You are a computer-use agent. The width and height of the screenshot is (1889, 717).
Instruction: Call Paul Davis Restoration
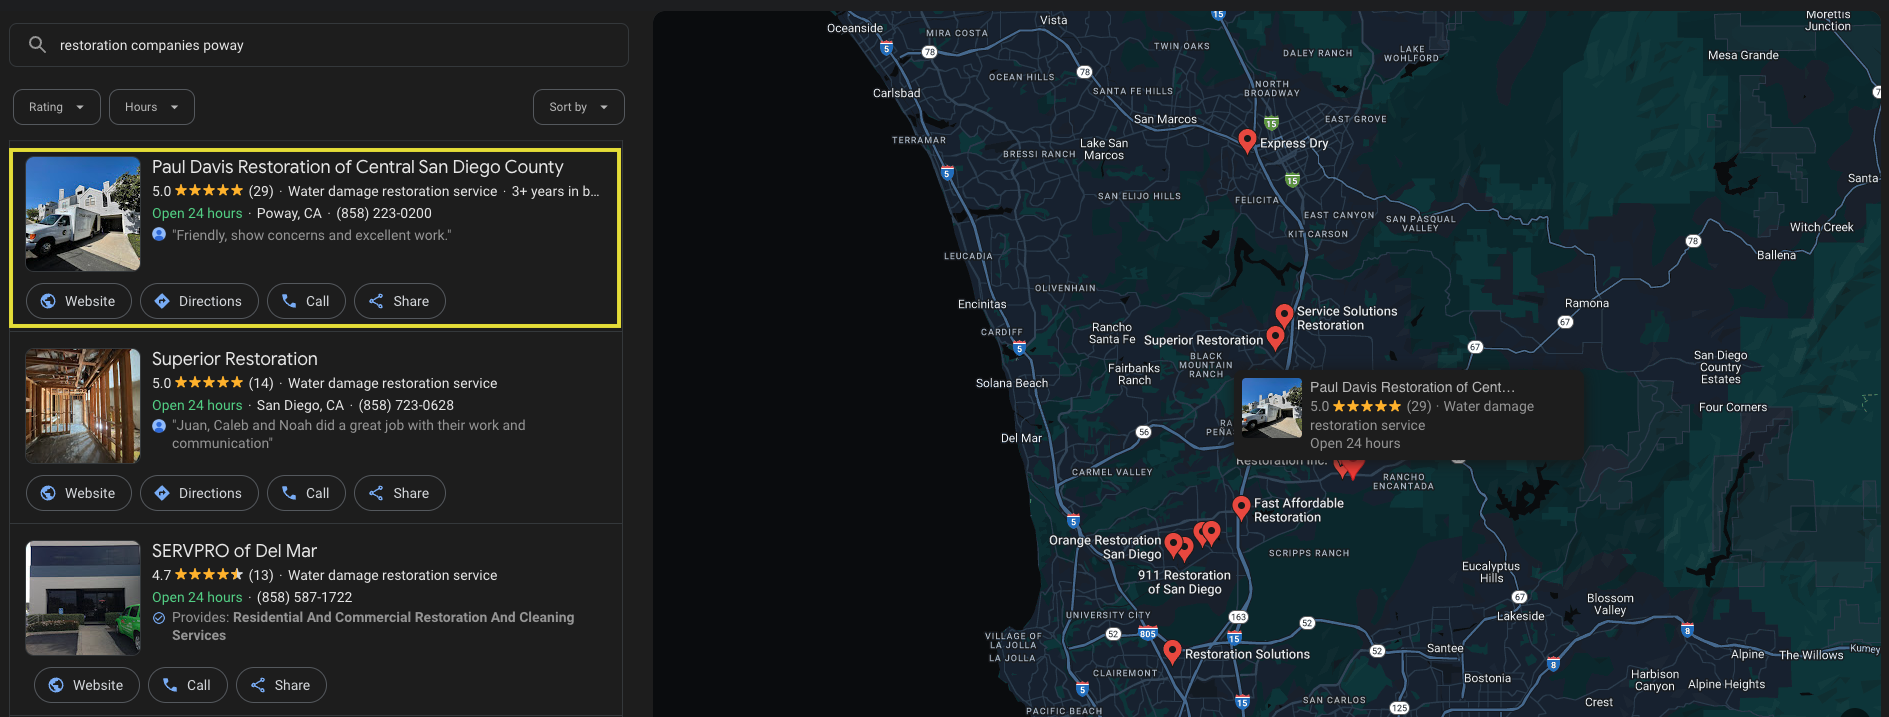[306, 301]
